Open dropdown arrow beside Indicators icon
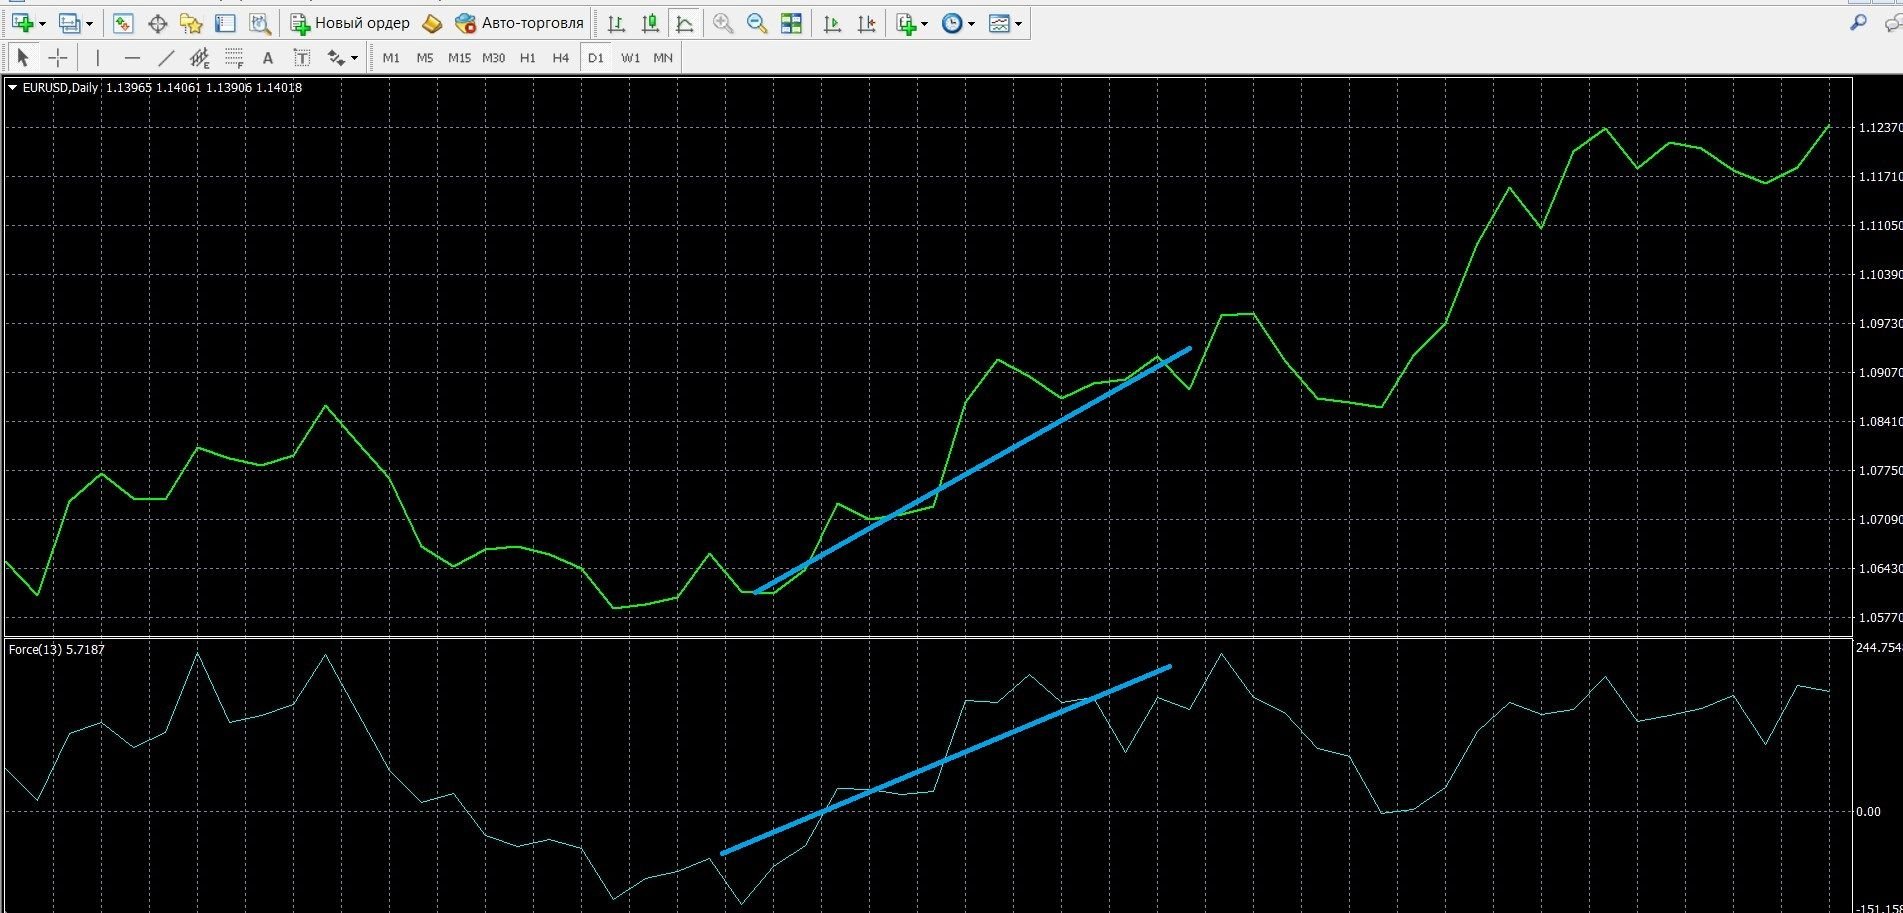Image resolution: width=1903 pixels, height=913 pixels. 925,24
